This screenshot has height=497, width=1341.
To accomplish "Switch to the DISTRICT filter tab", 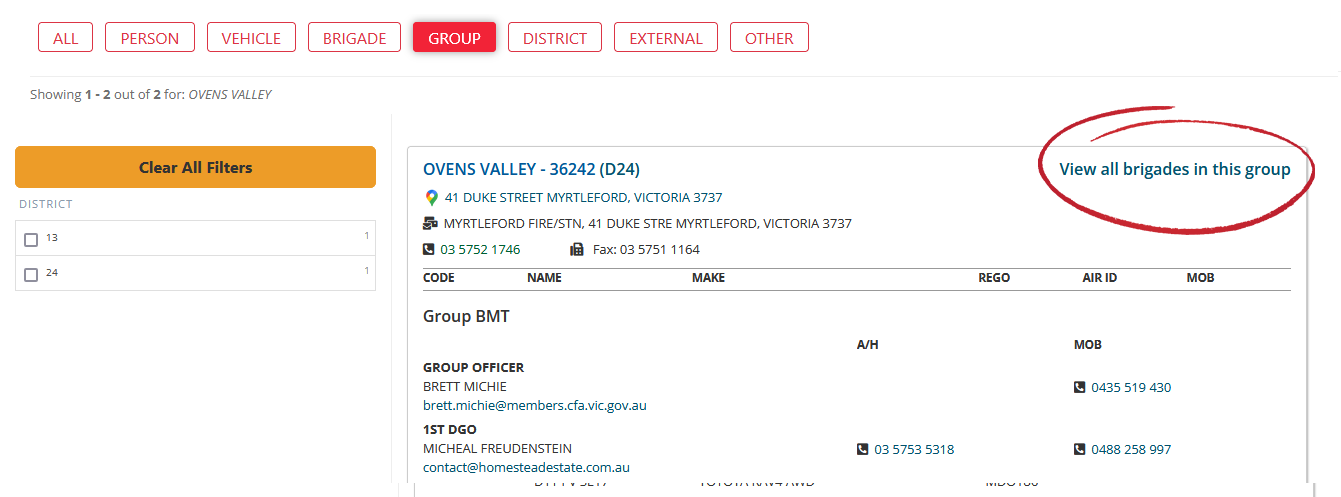I will (x=555, y=38).
